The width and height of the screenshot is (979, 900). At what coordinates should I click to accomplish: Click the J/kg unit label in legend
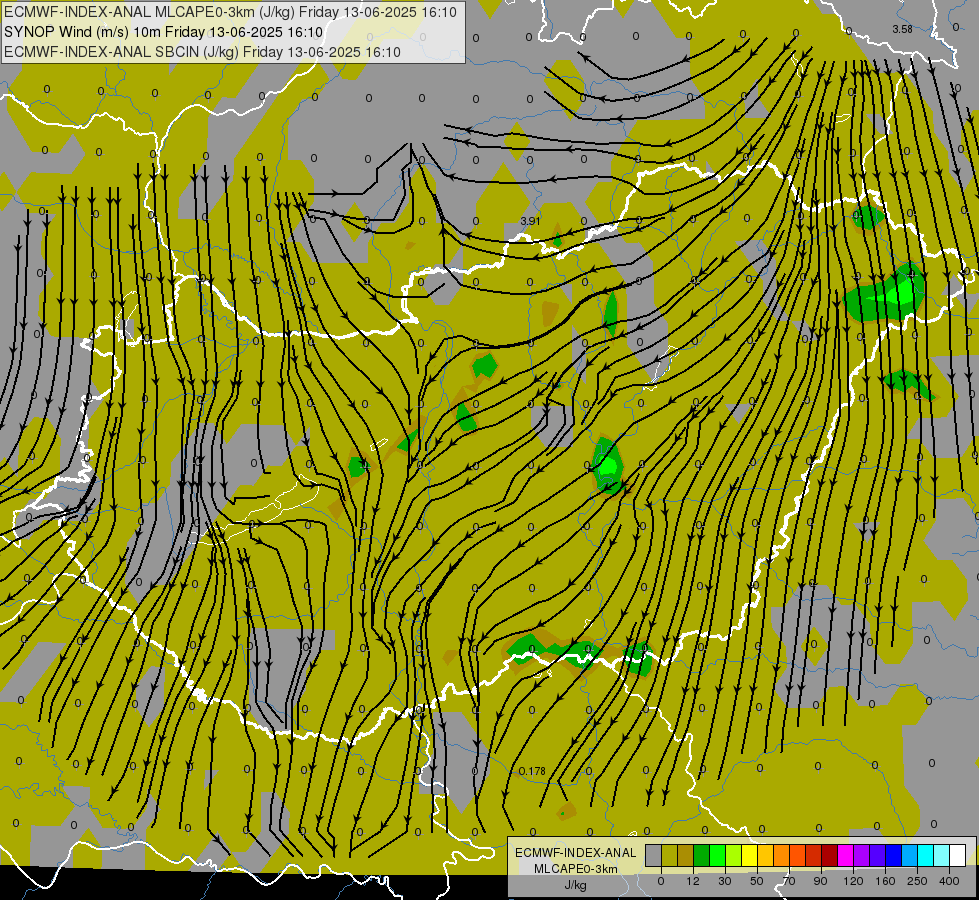tap(576, 885)
